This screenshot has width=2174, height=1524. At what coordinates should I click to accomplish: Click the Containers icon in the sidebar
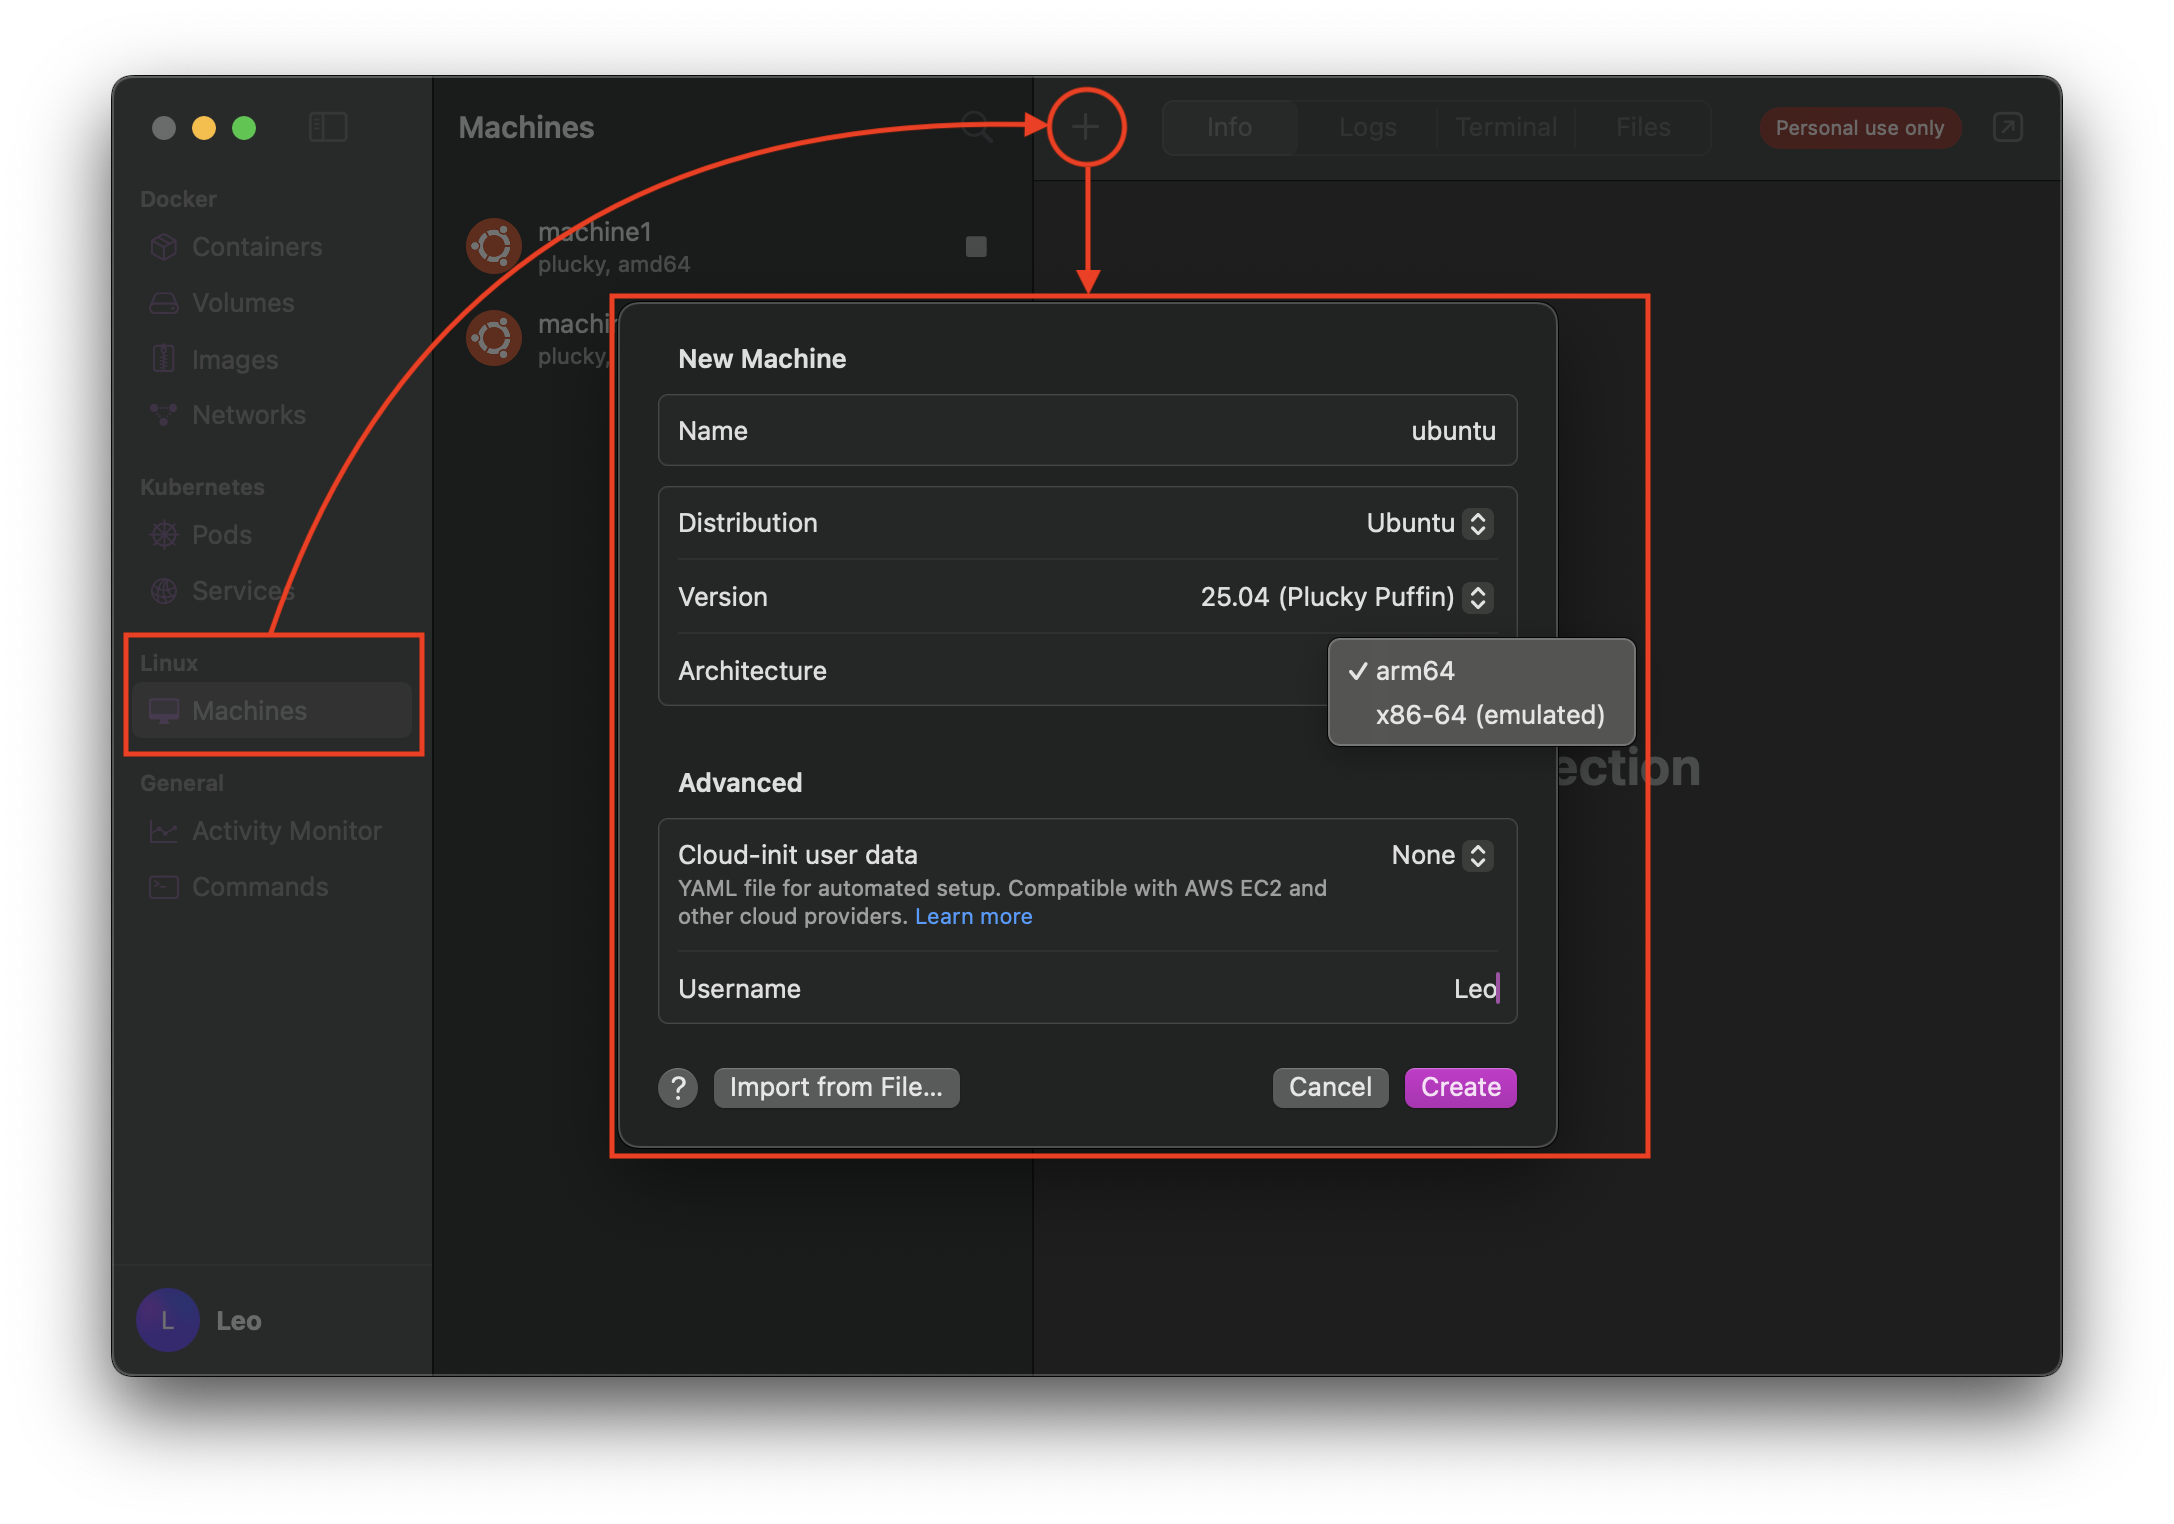tap(164, 247)
